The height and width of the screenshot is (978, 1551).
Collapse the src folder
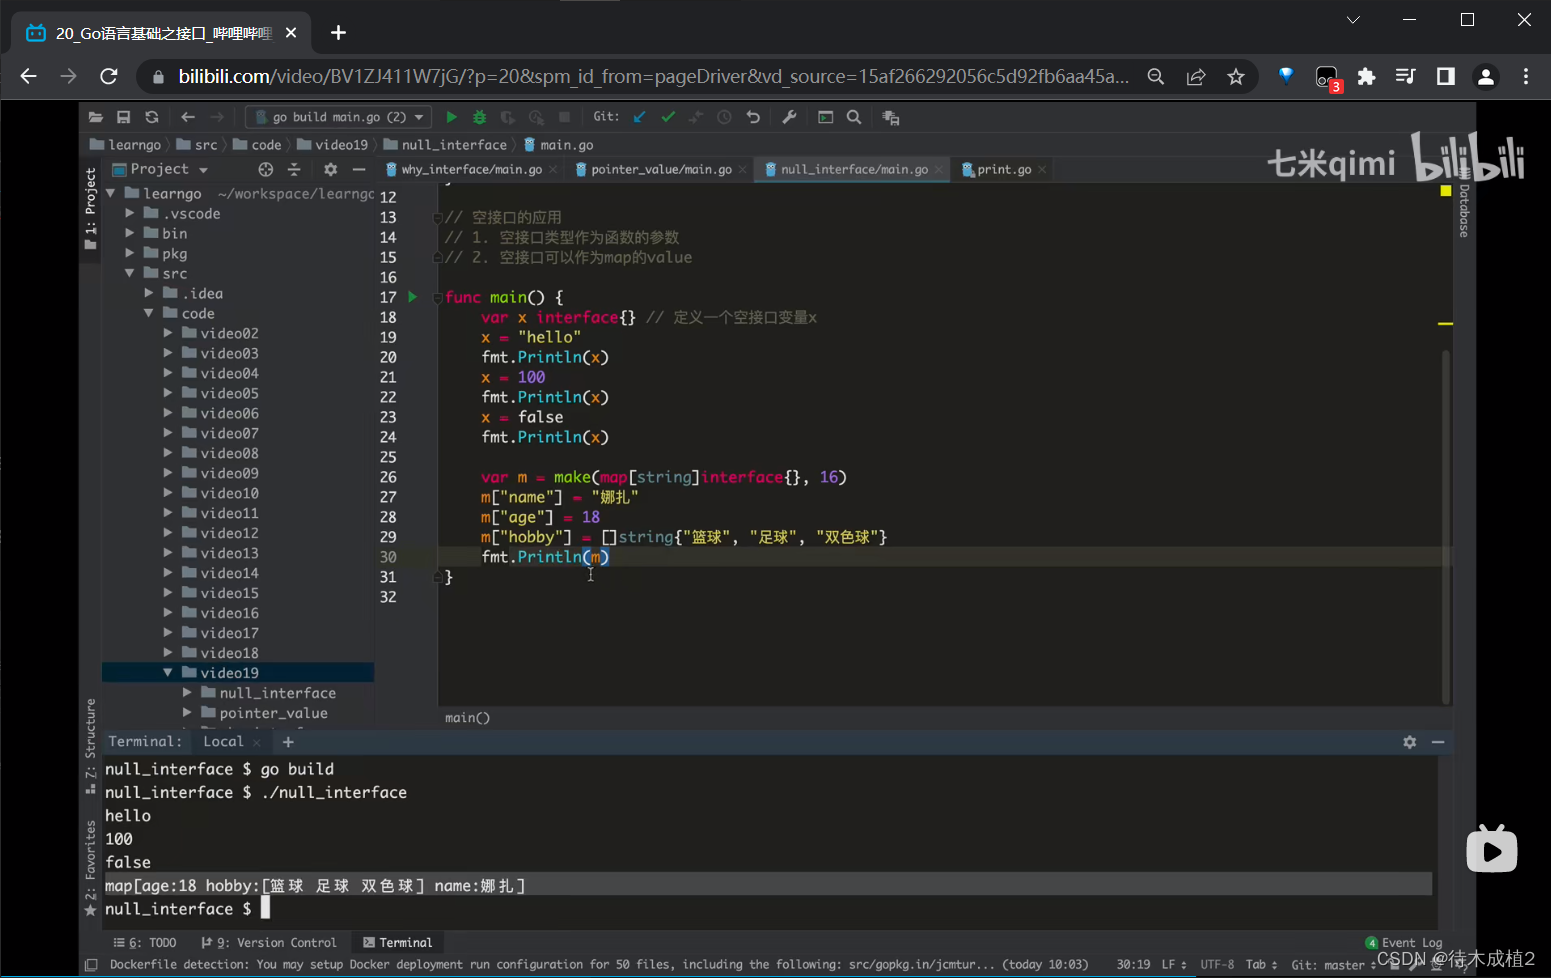[x=130, y=273]
